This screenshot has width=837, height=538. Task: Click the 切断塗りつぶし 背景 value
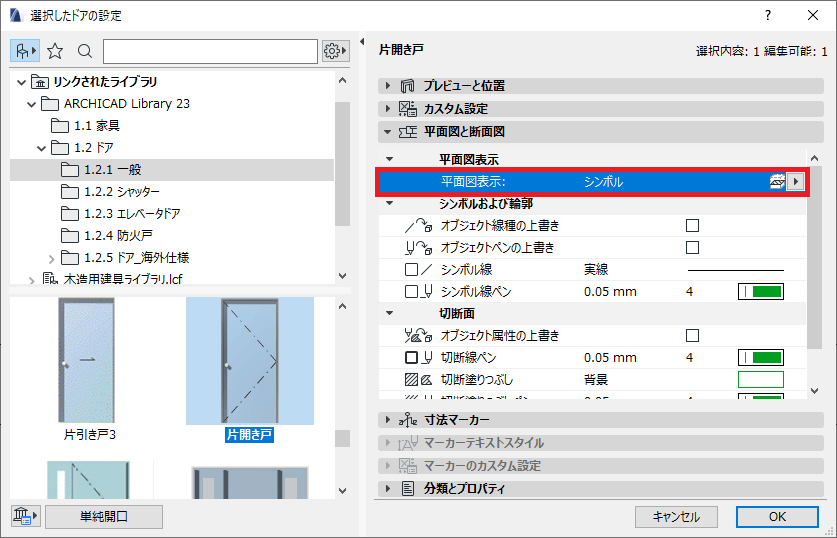click(596, 379)
